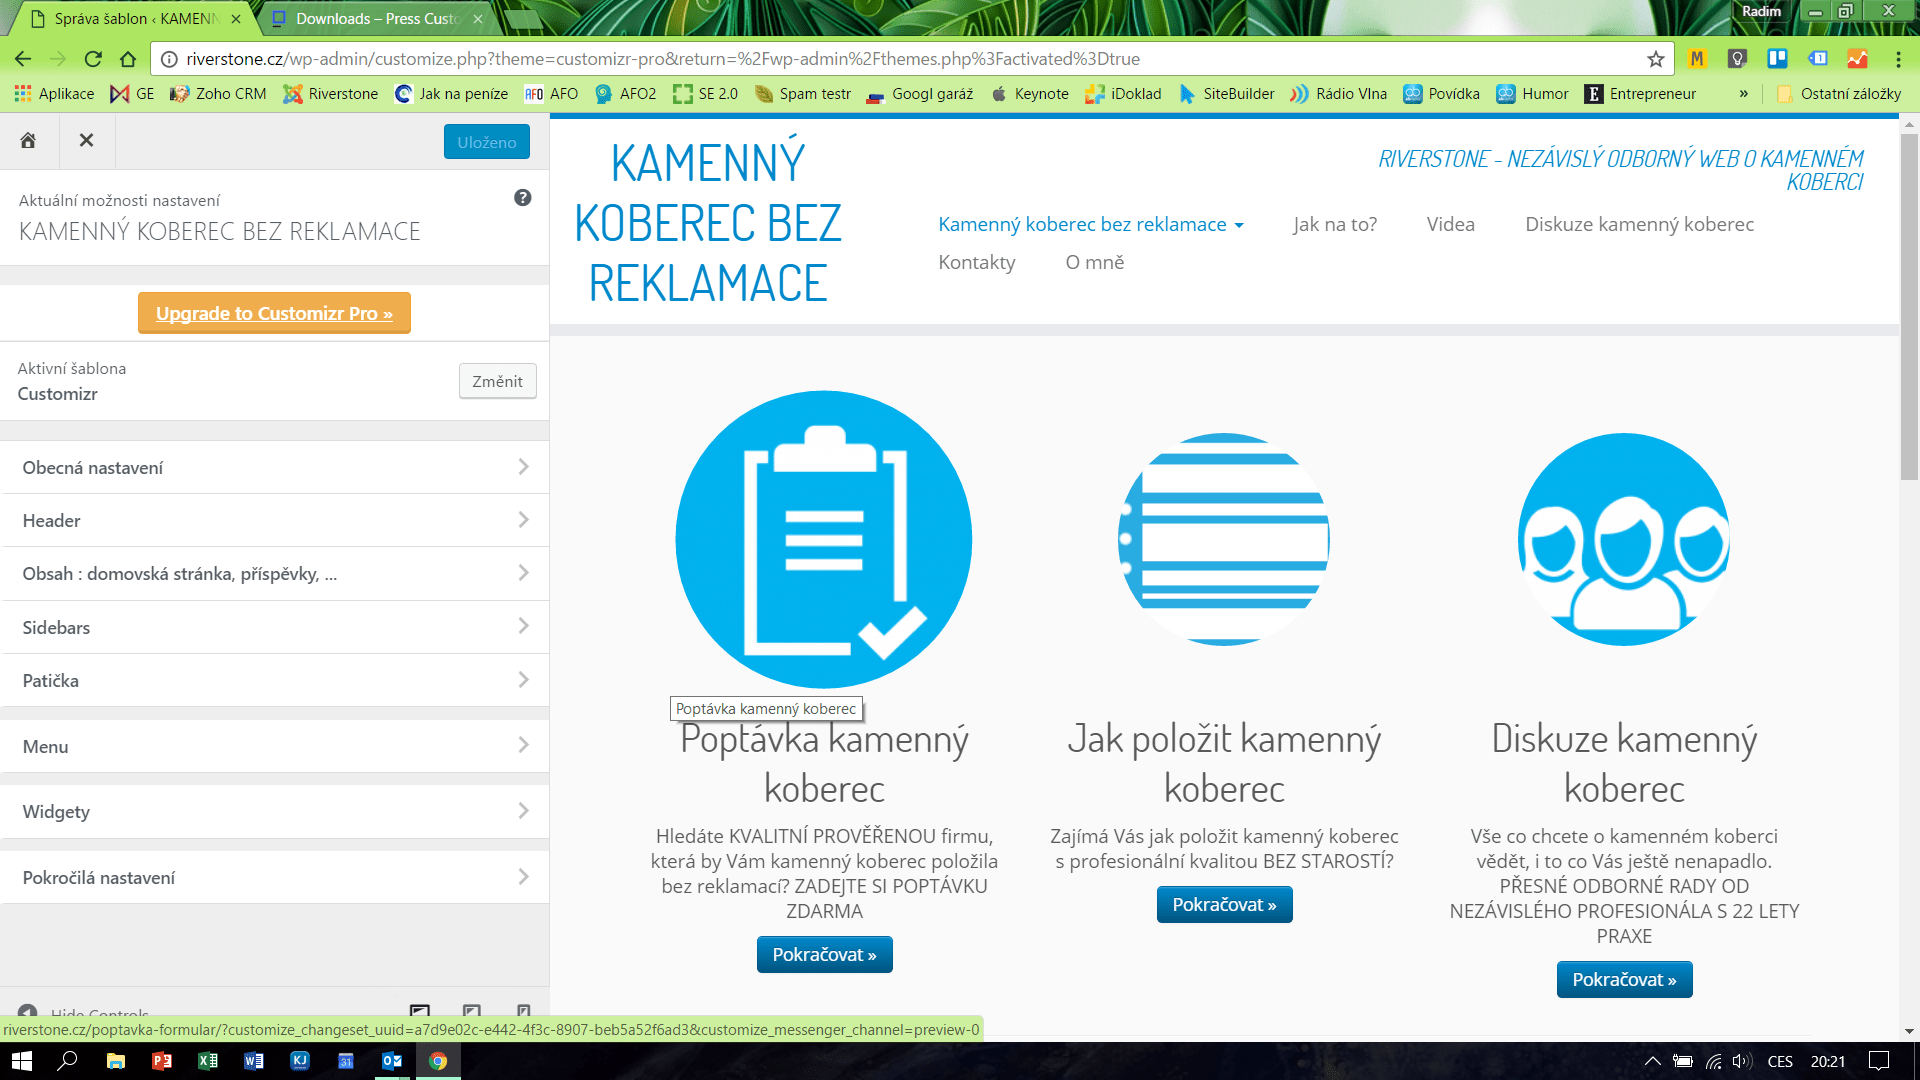The width and height of the screenshot is (1920, 1080).
Task: Expand the Patička section
Action: coord(275,680)
